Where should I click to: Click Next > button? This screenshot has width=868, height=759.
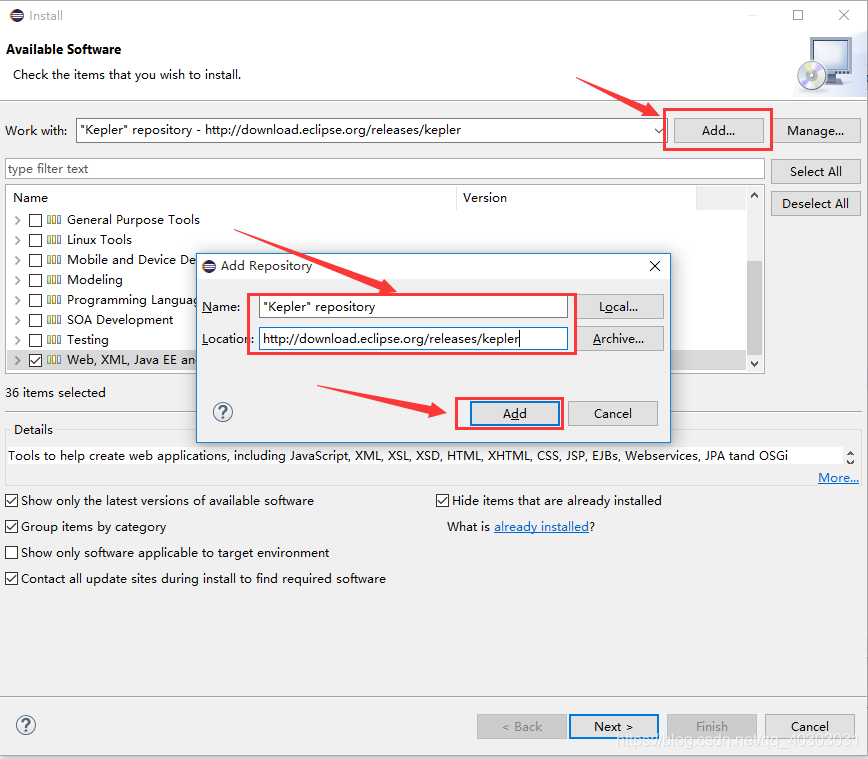[613, 726]
